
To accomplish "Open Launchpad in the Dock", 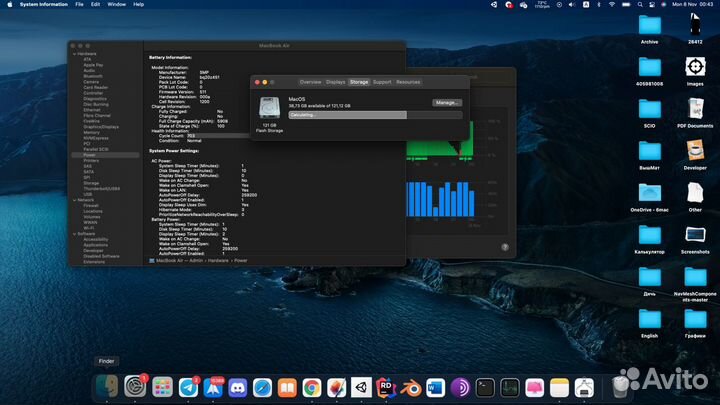I will [163, 388].
